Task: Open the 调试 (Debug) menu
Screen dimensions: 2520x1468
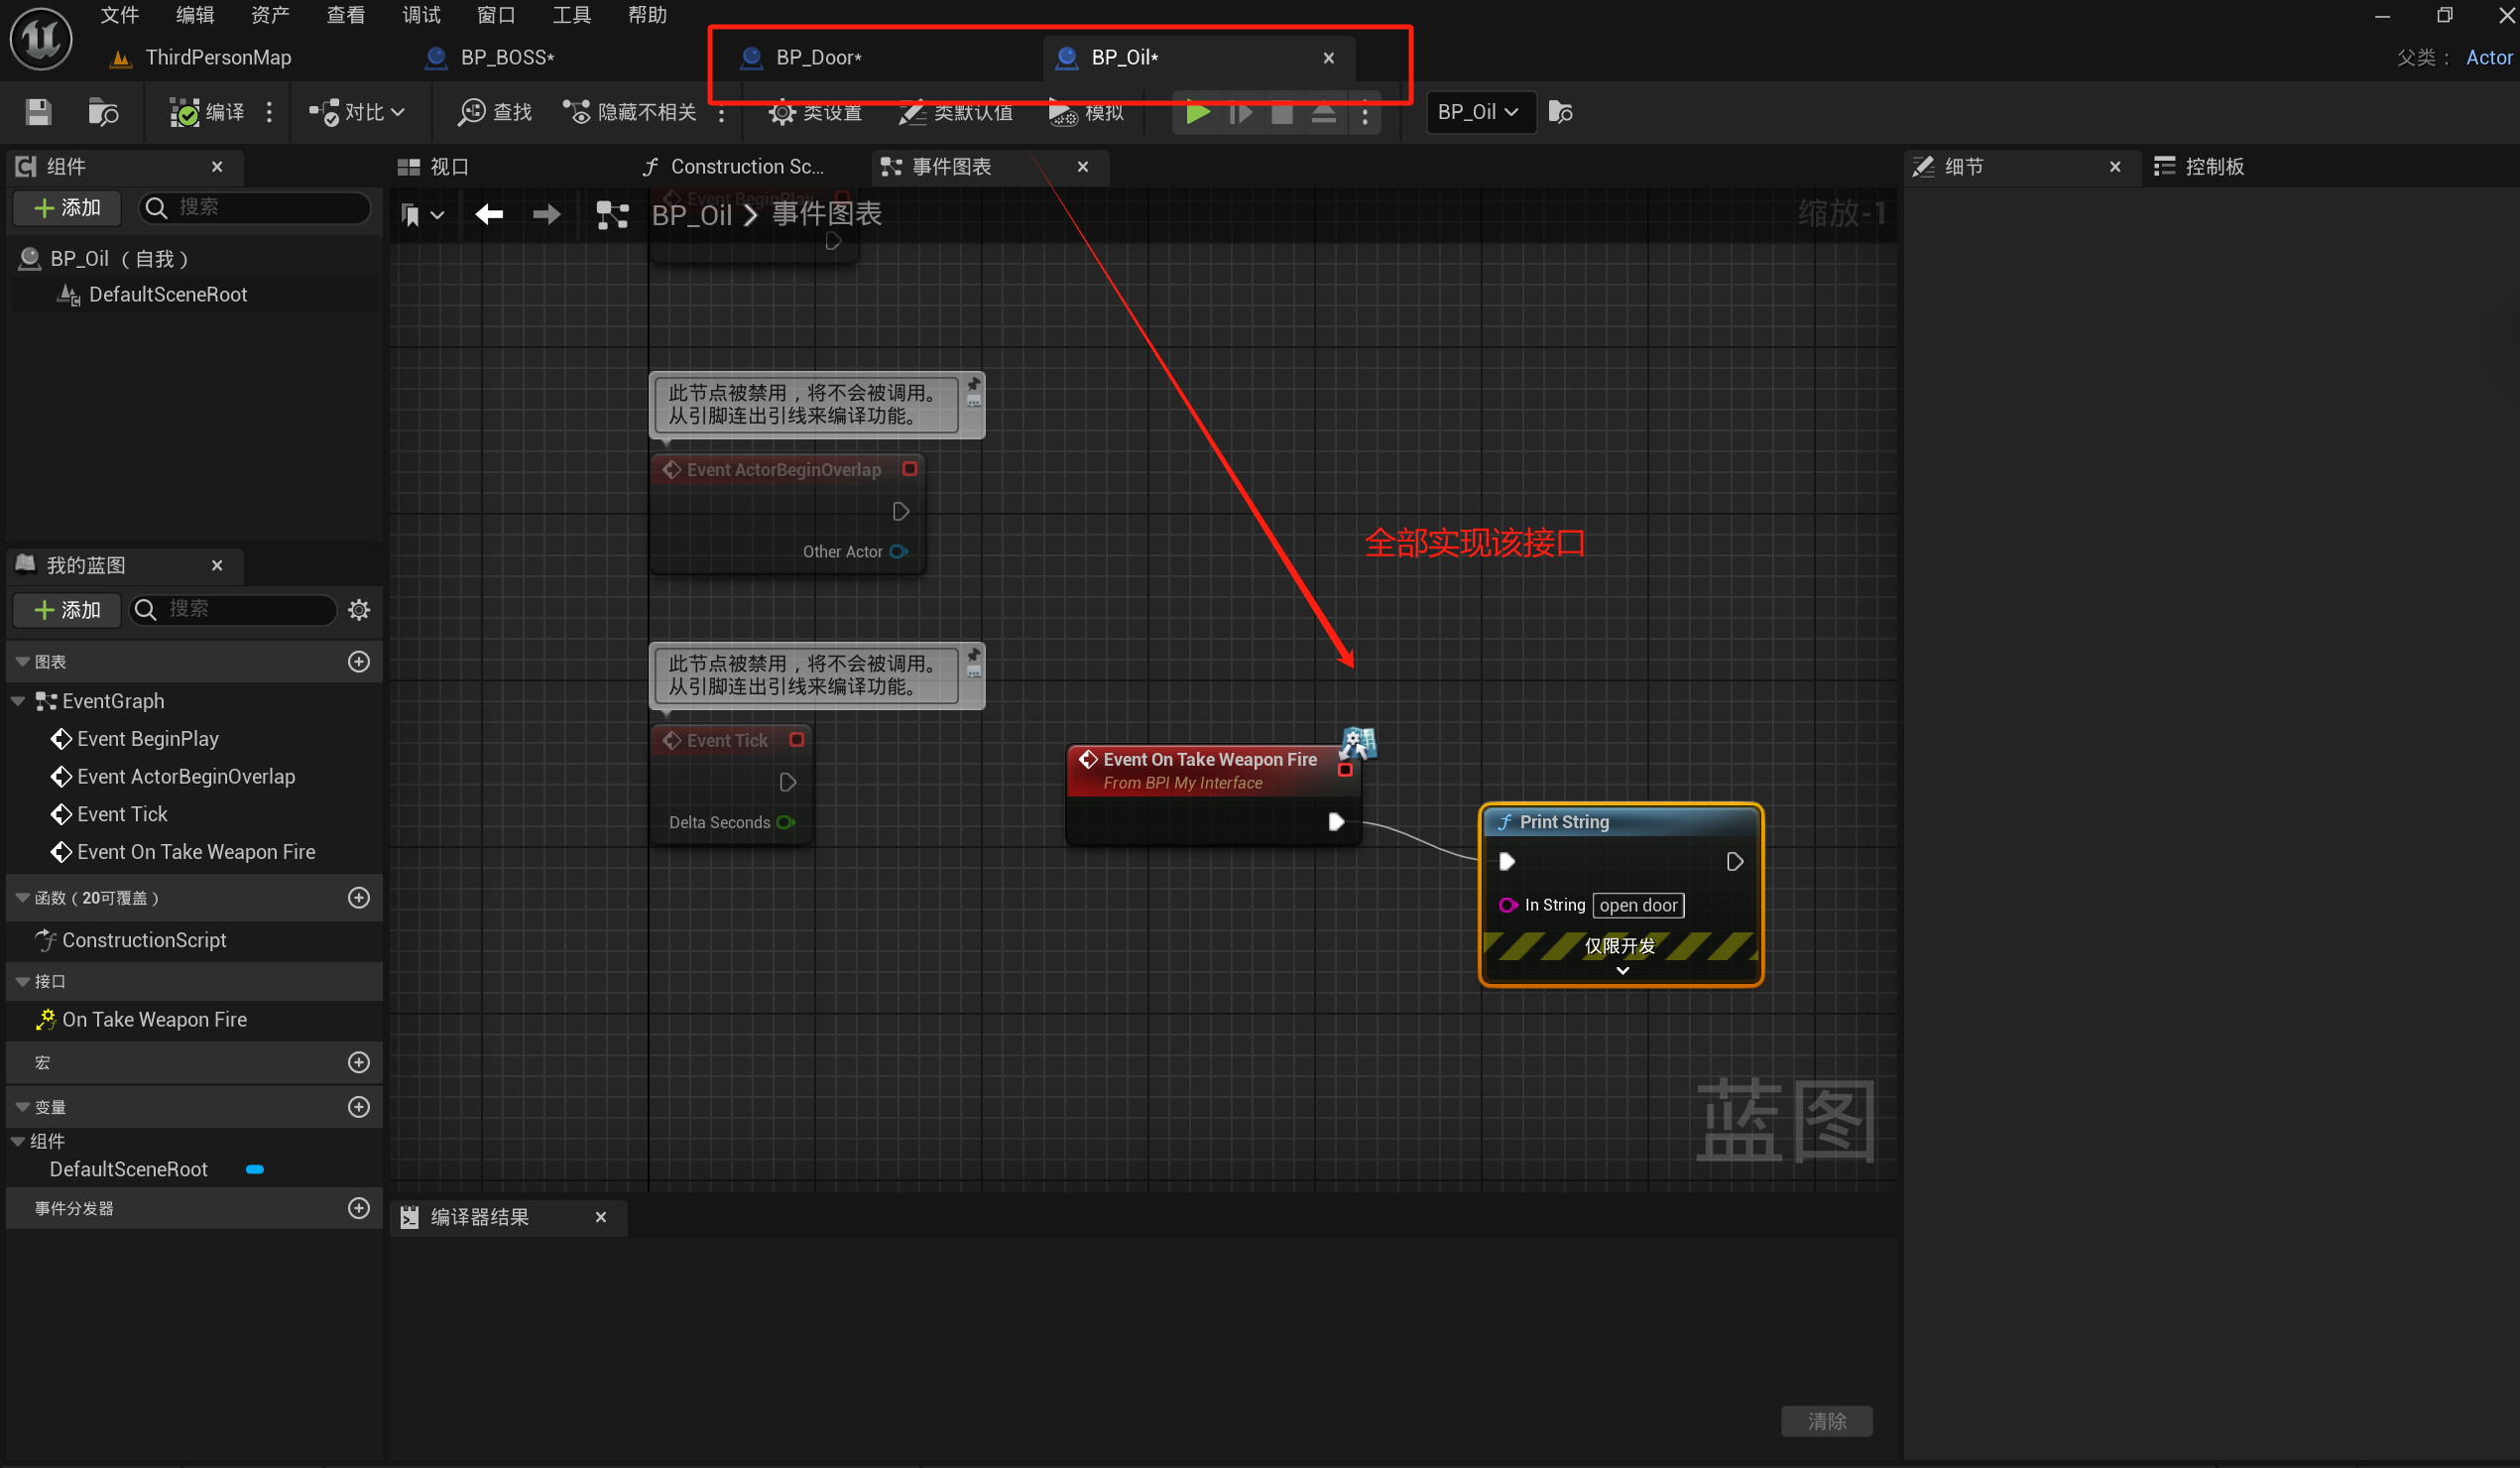Action: coord(421,15)
